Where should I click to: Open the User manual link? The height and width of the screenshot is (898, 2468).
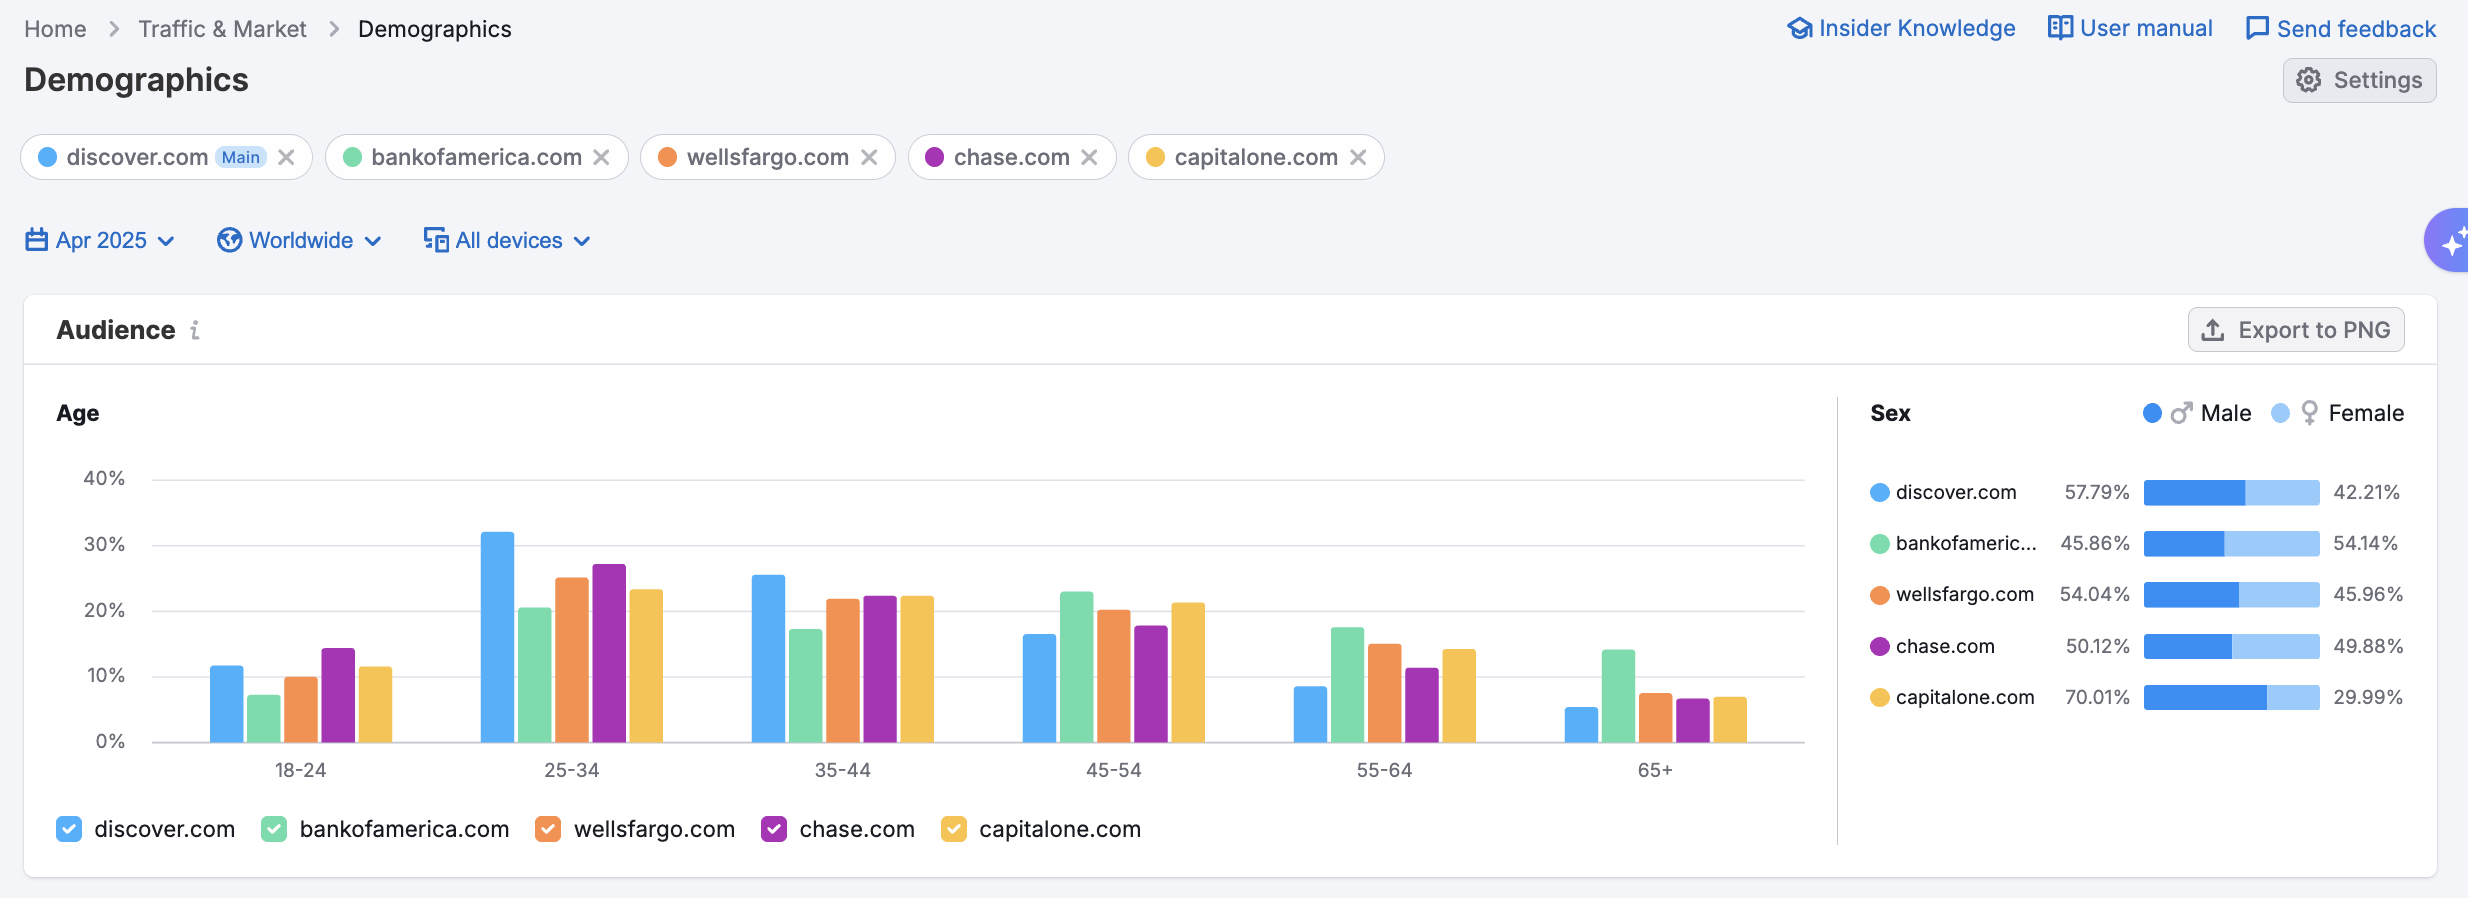tap(2130, 28)
